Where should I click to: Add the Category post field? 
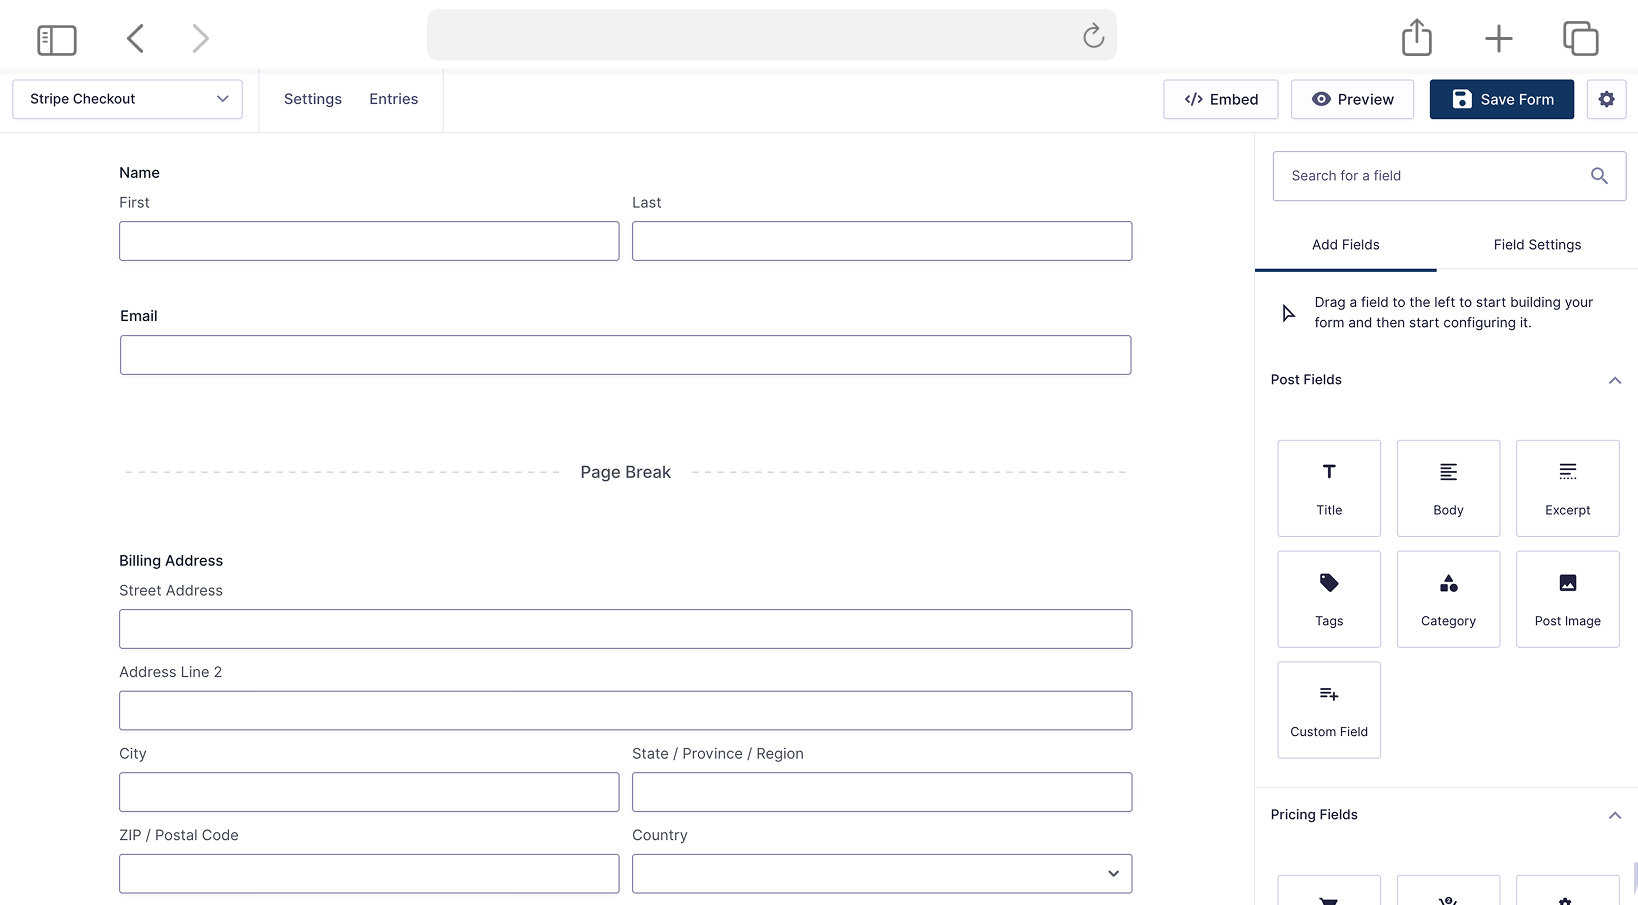1448,599
